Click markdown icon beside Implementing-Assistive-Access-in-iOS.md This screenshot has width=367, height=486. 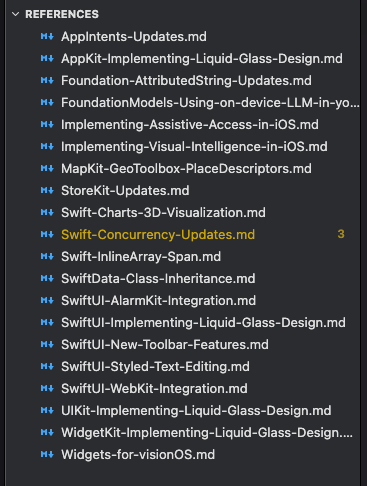pyautogui.click(x=47, y=124)
